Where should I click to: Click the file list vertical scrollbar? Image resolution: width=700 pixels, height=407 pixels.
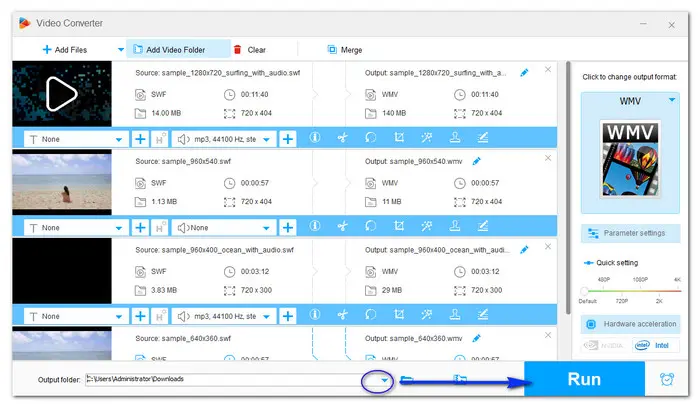[568, 187]
